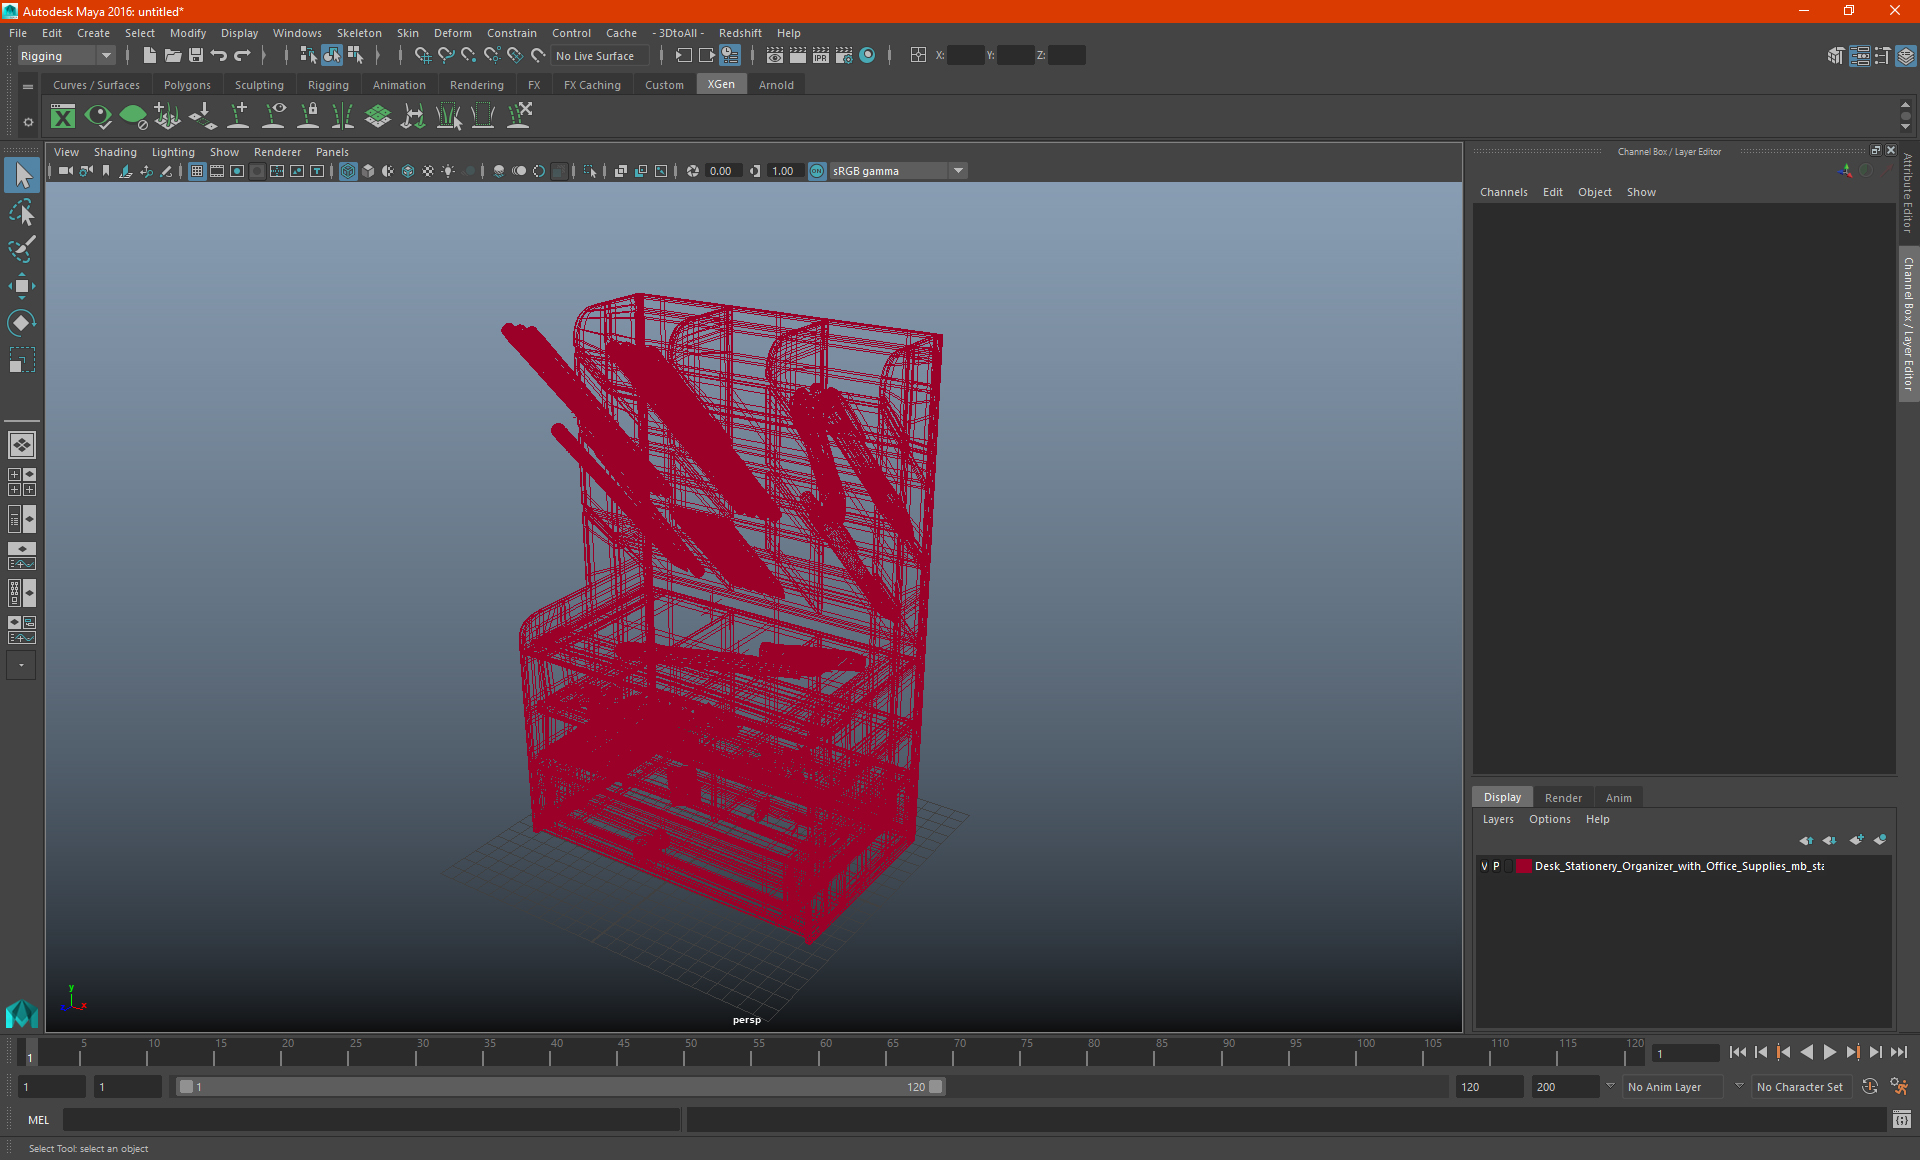Open the viewport Shading menu
Screen dimensions: 1920x1160
point(115,152)
